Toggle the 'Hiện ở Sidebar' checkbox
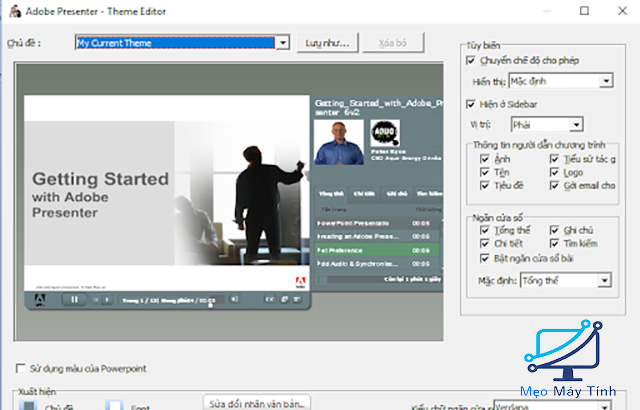Image resolution: width=640 pixels, height=410 pixels. point(471,104)
